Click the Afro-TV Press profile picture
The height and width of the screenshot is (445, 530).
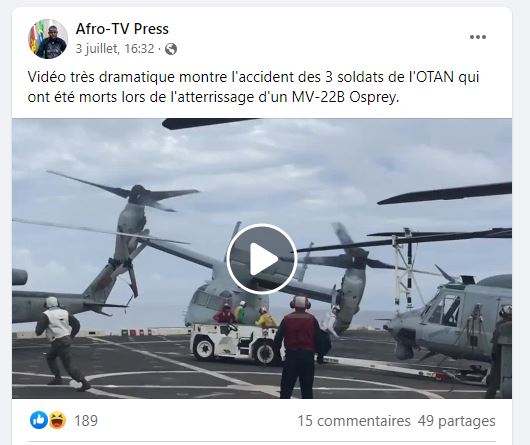point(48,39)
